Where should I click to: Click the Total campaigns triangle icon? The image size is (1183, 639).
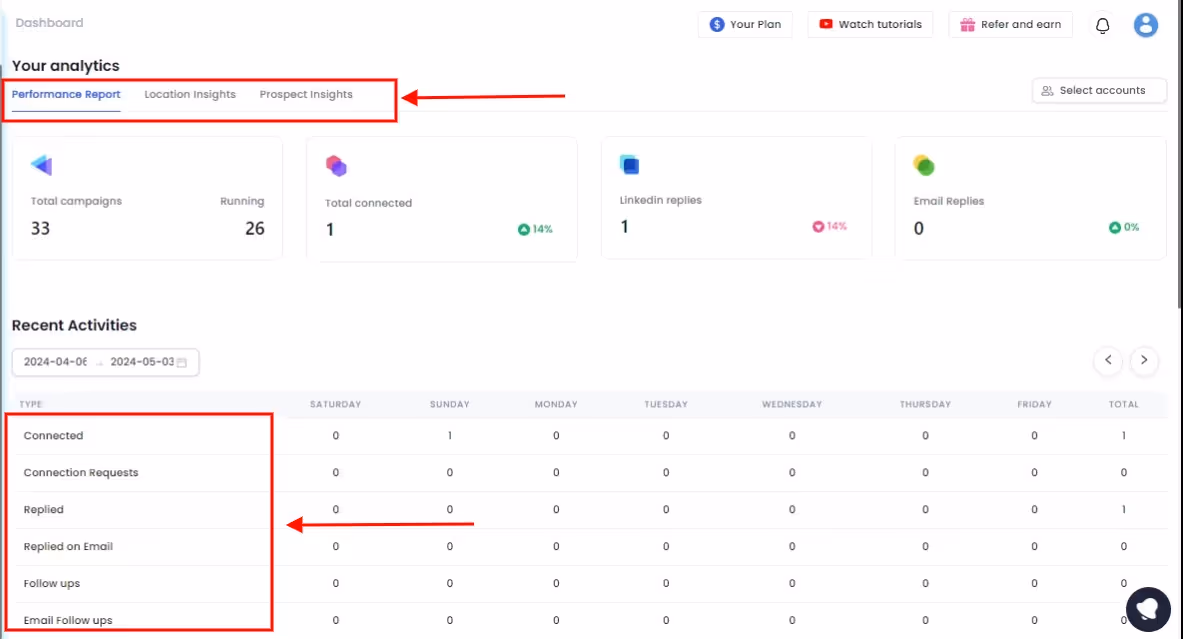point(39,165)
